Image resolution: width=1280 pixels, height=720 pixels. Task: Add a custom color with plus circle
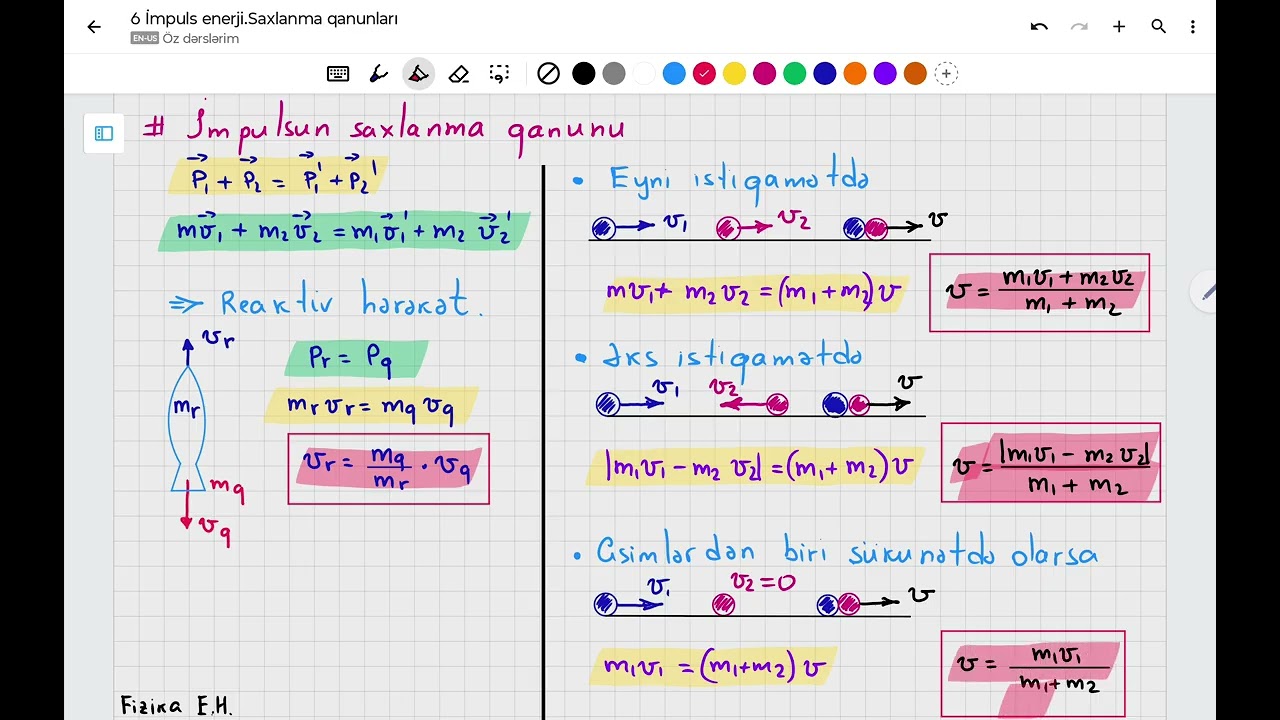click(x=946, y=73)
